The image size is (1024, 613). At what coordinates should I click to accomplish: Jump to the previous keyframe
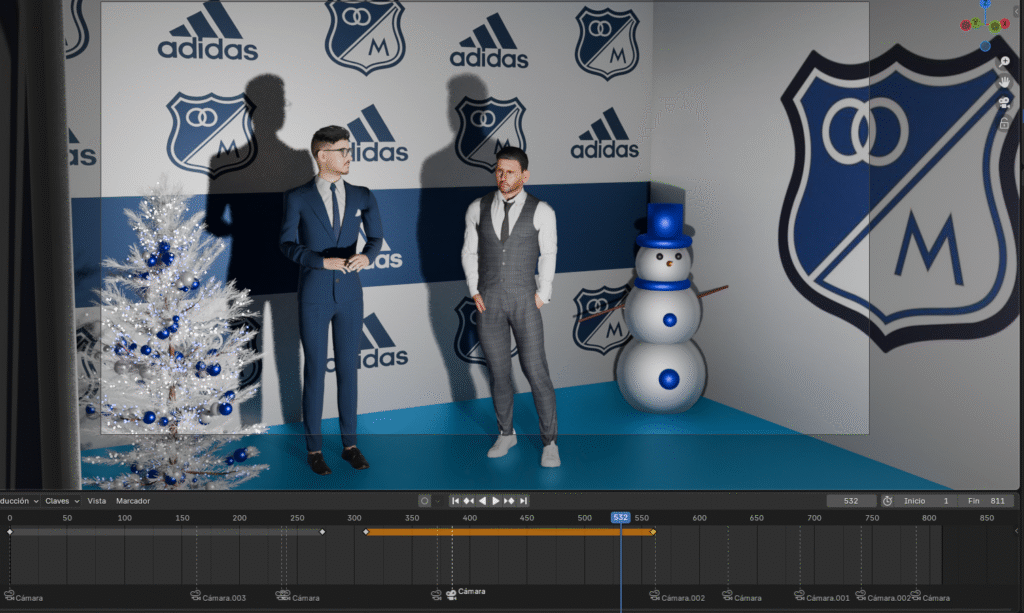pos(469,500)
